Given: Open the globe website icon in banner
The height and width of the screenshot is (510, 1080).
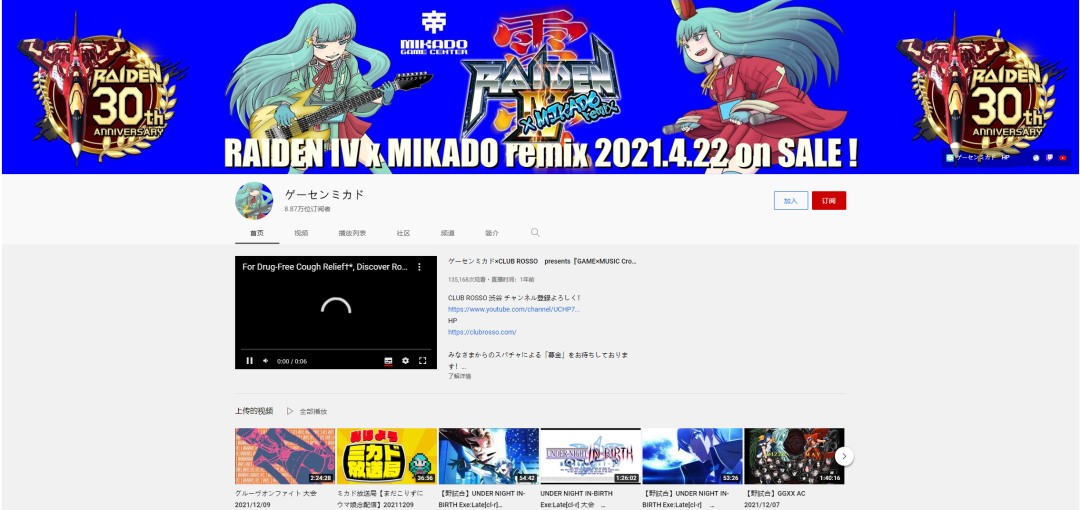Looking at the screenshot, I should point(1036,157).
